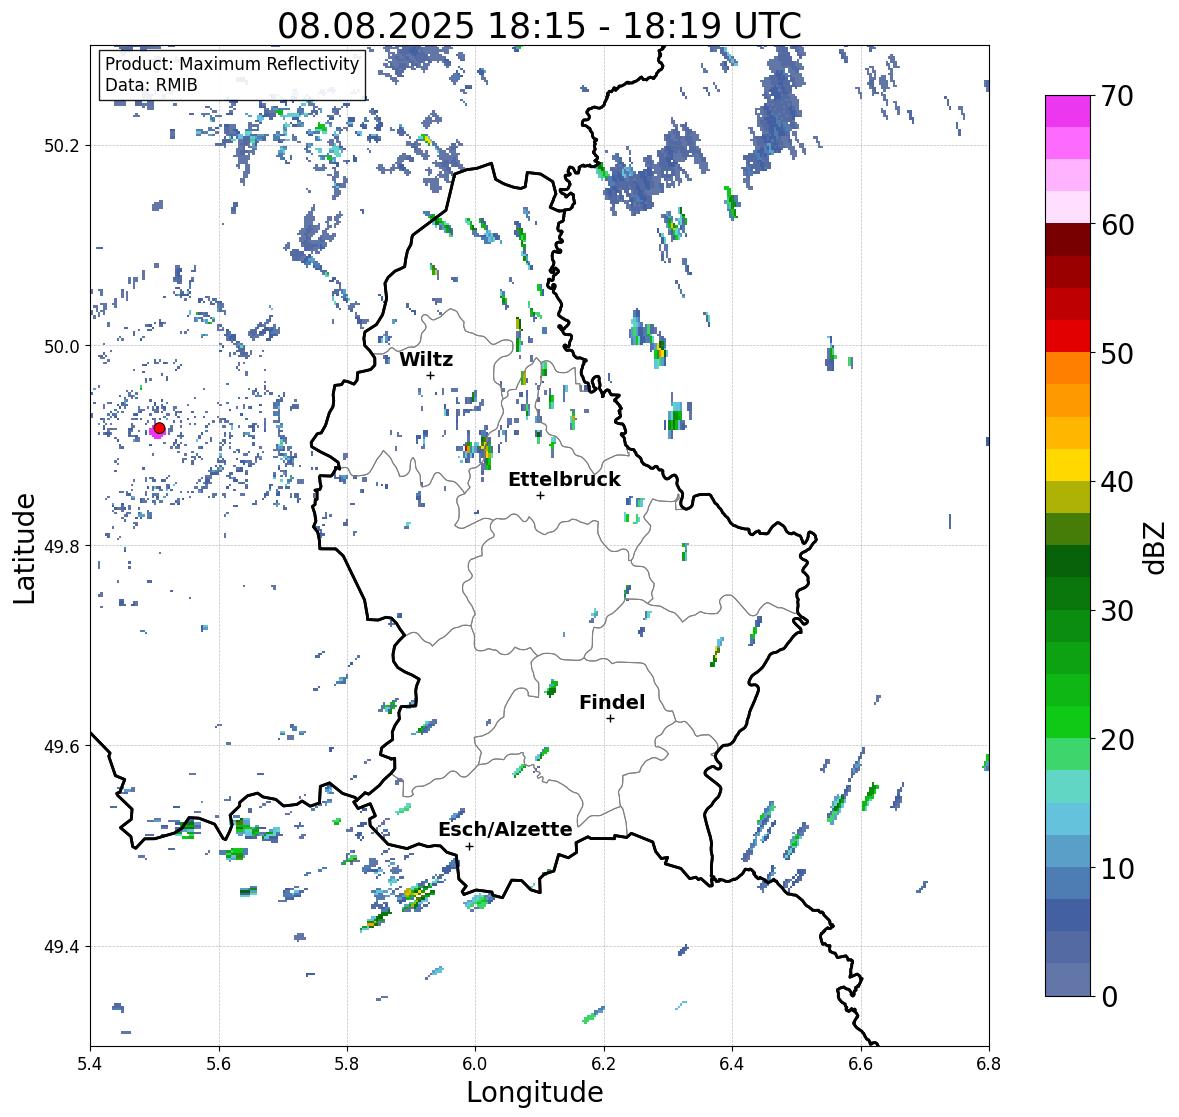
Task: Click the cross marker under Findel
Action: point(610,719)
